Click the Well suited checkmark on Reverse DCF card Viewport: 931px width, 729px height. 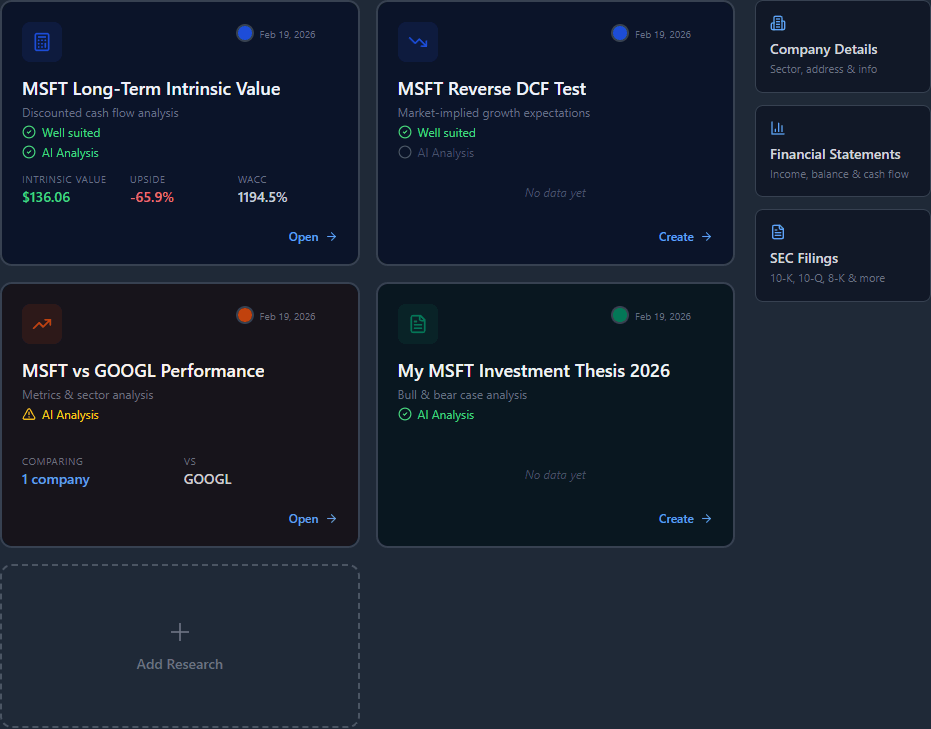click(405, 133)
